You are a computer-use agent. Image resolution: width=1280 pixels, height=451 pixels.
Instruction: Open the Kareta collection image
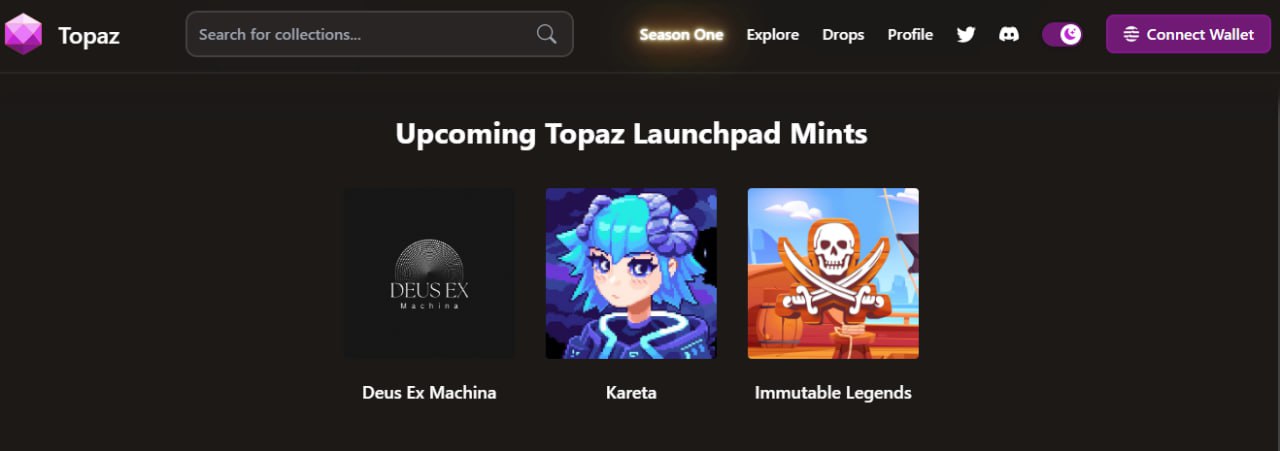[x=631, y=273]
